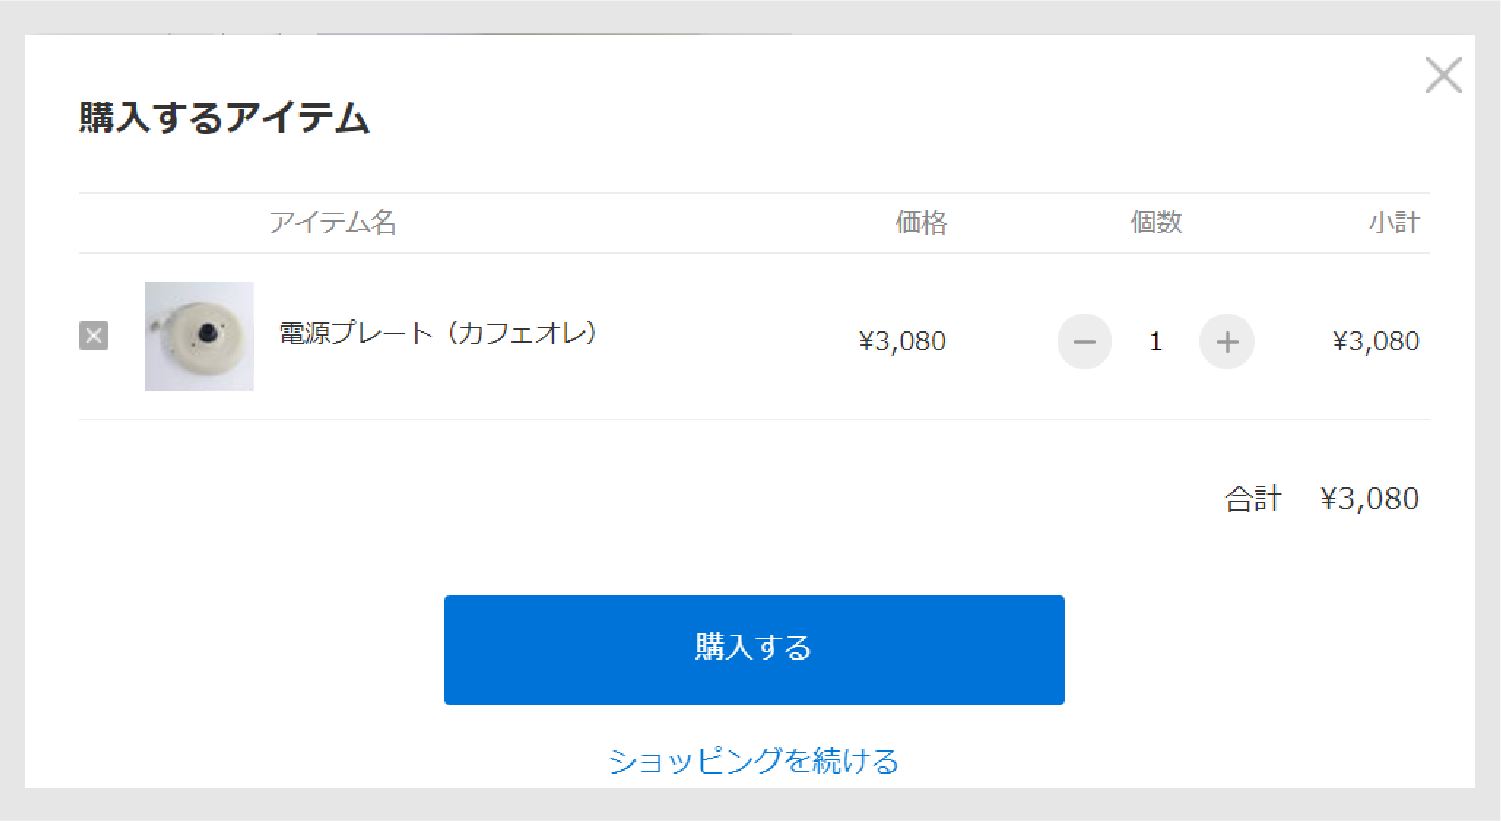Select the 電源プレート（カフェオレ） item name
Viewport: 1501px width, 821px height.
(x=437, y=333)
